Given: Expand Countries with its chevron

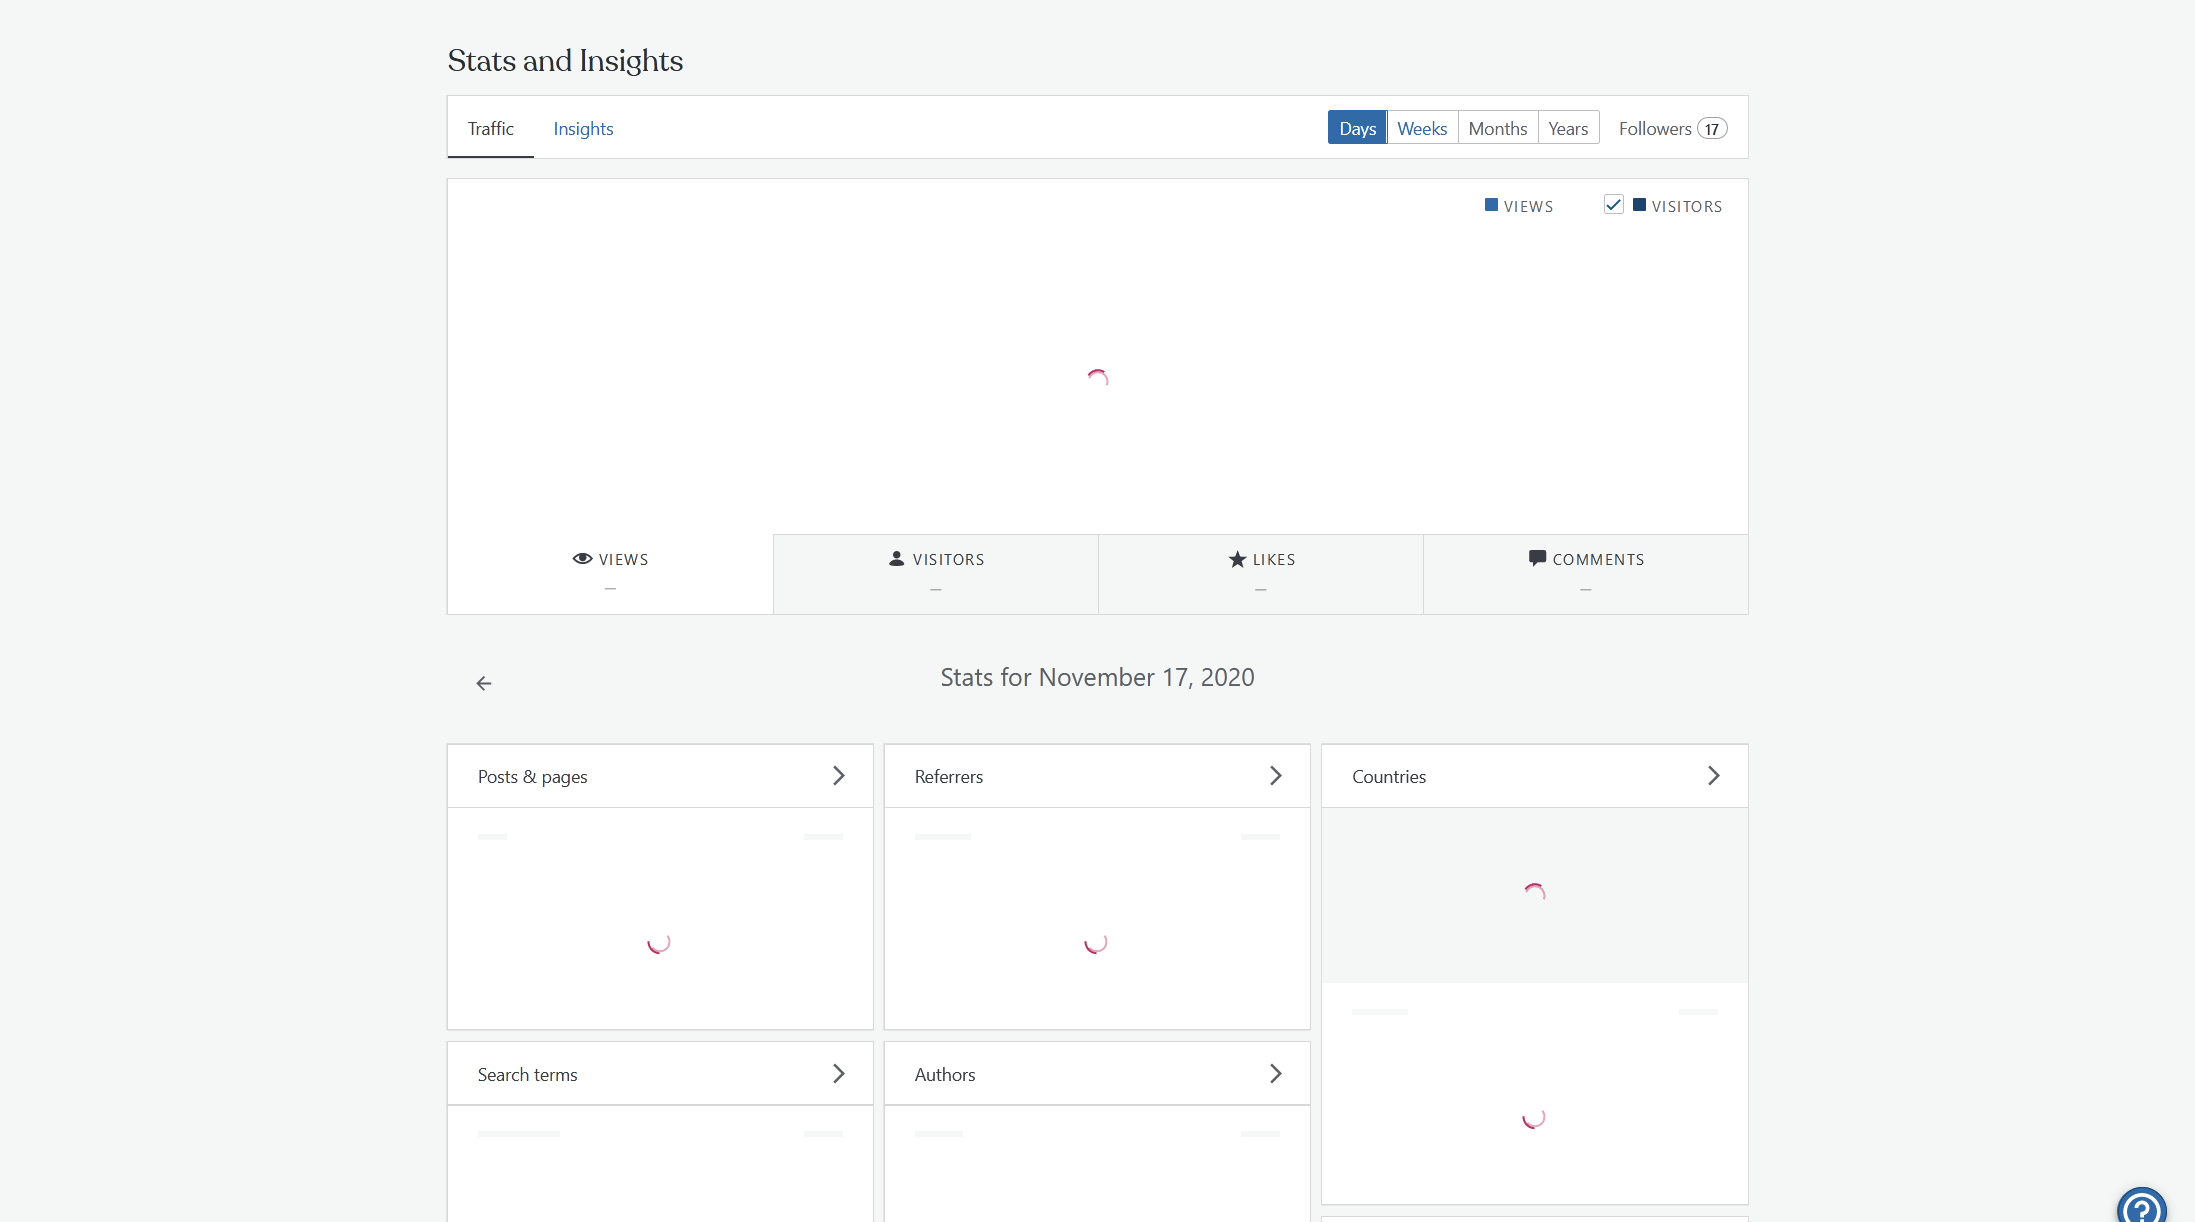Looking at the screenshot, I should [x=1714, y=776].
